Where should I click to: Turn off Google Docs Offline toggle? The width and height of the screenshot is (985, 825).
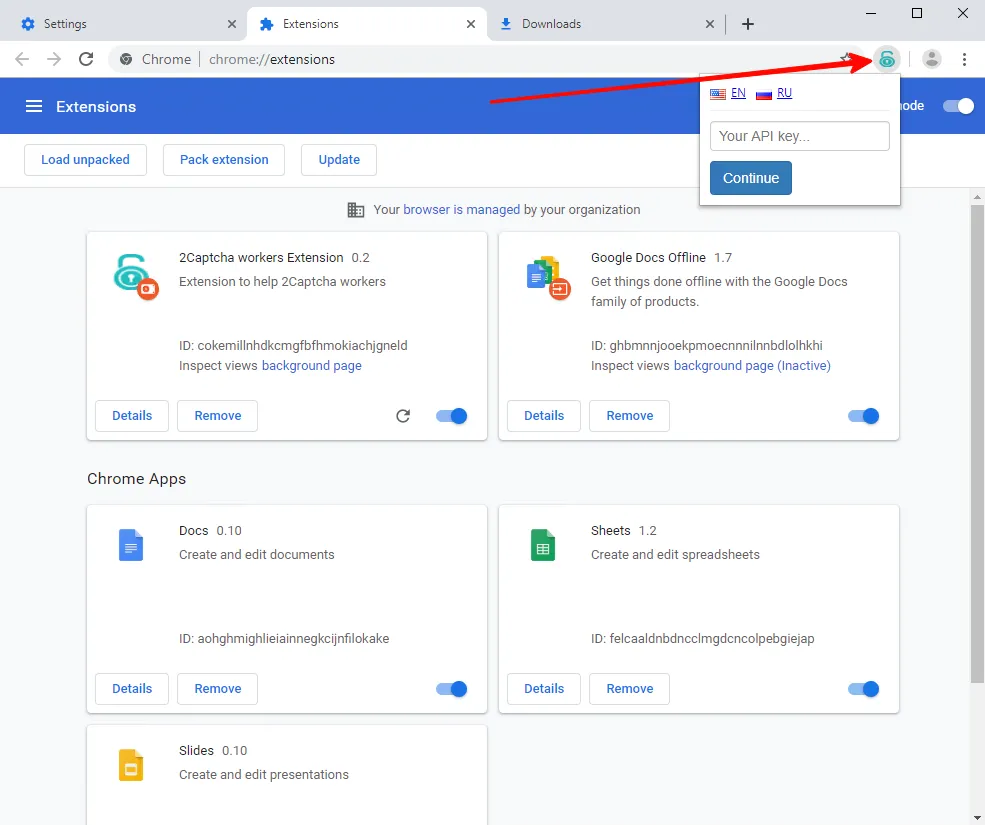tap(864, 416)
